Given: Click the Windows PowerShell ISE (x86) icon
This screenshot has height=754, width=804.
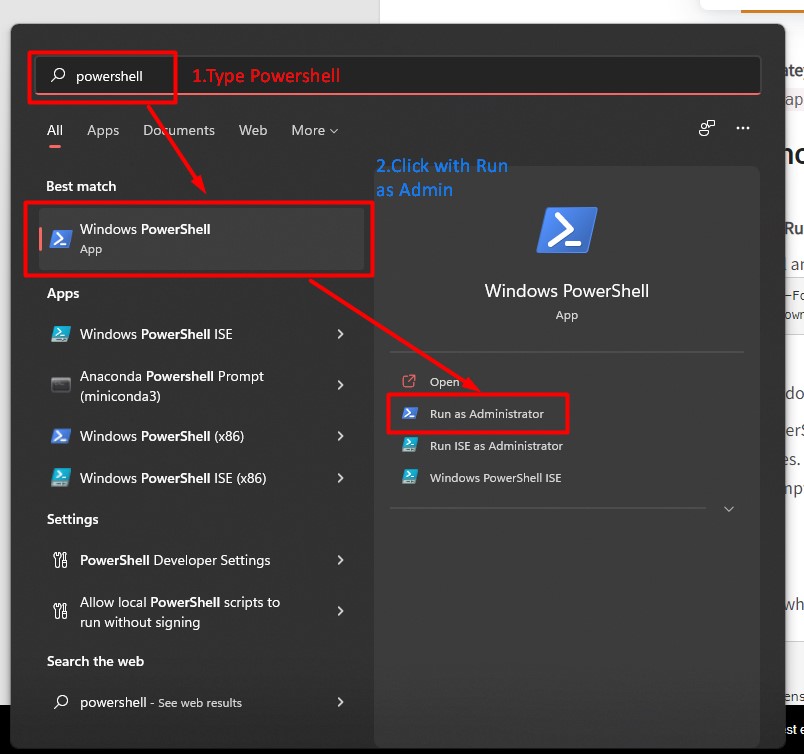Looking at the screenshot, I should tap(61, 478).
